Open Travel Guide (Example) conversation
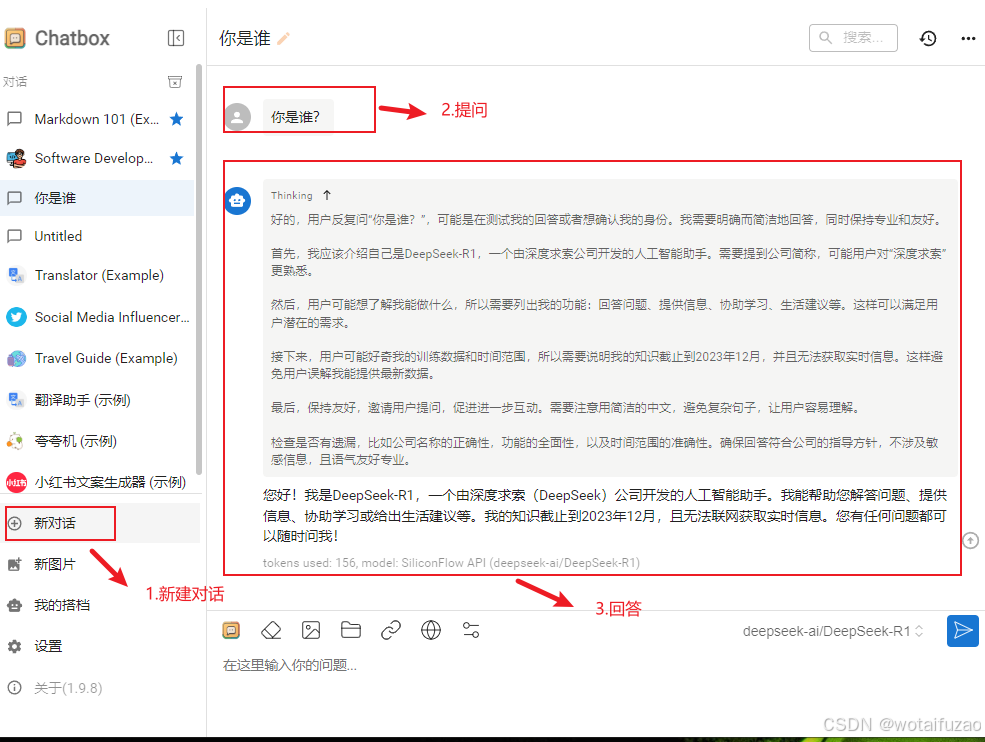 (97, 358)
